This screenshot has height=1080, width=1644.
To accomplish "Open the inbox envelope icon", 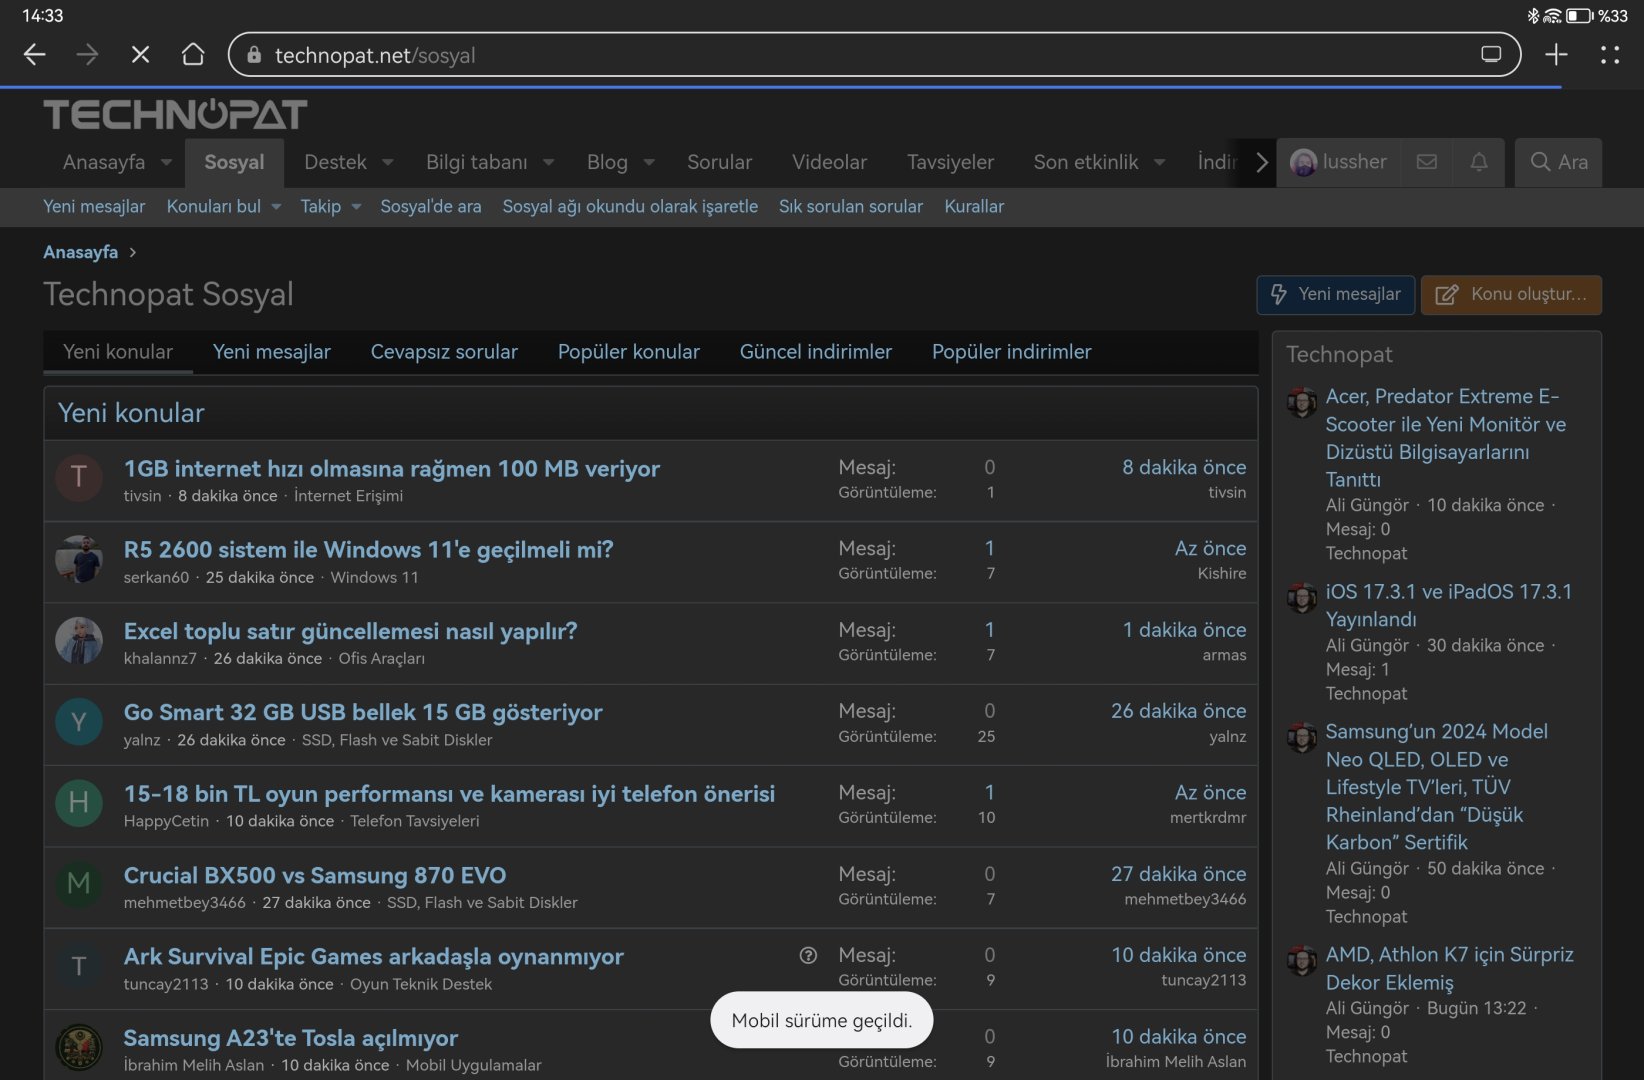I will coord(1427,162).
